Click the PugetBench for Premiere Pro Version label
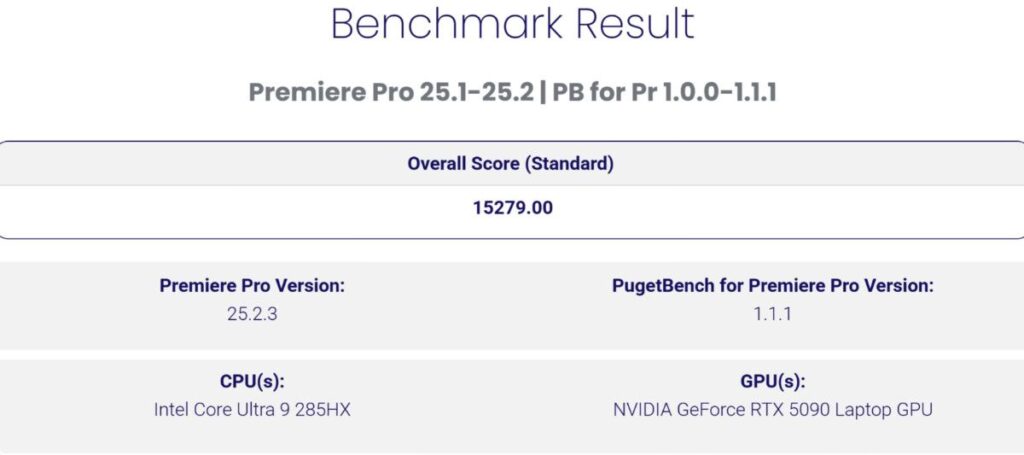 [772, 286]
